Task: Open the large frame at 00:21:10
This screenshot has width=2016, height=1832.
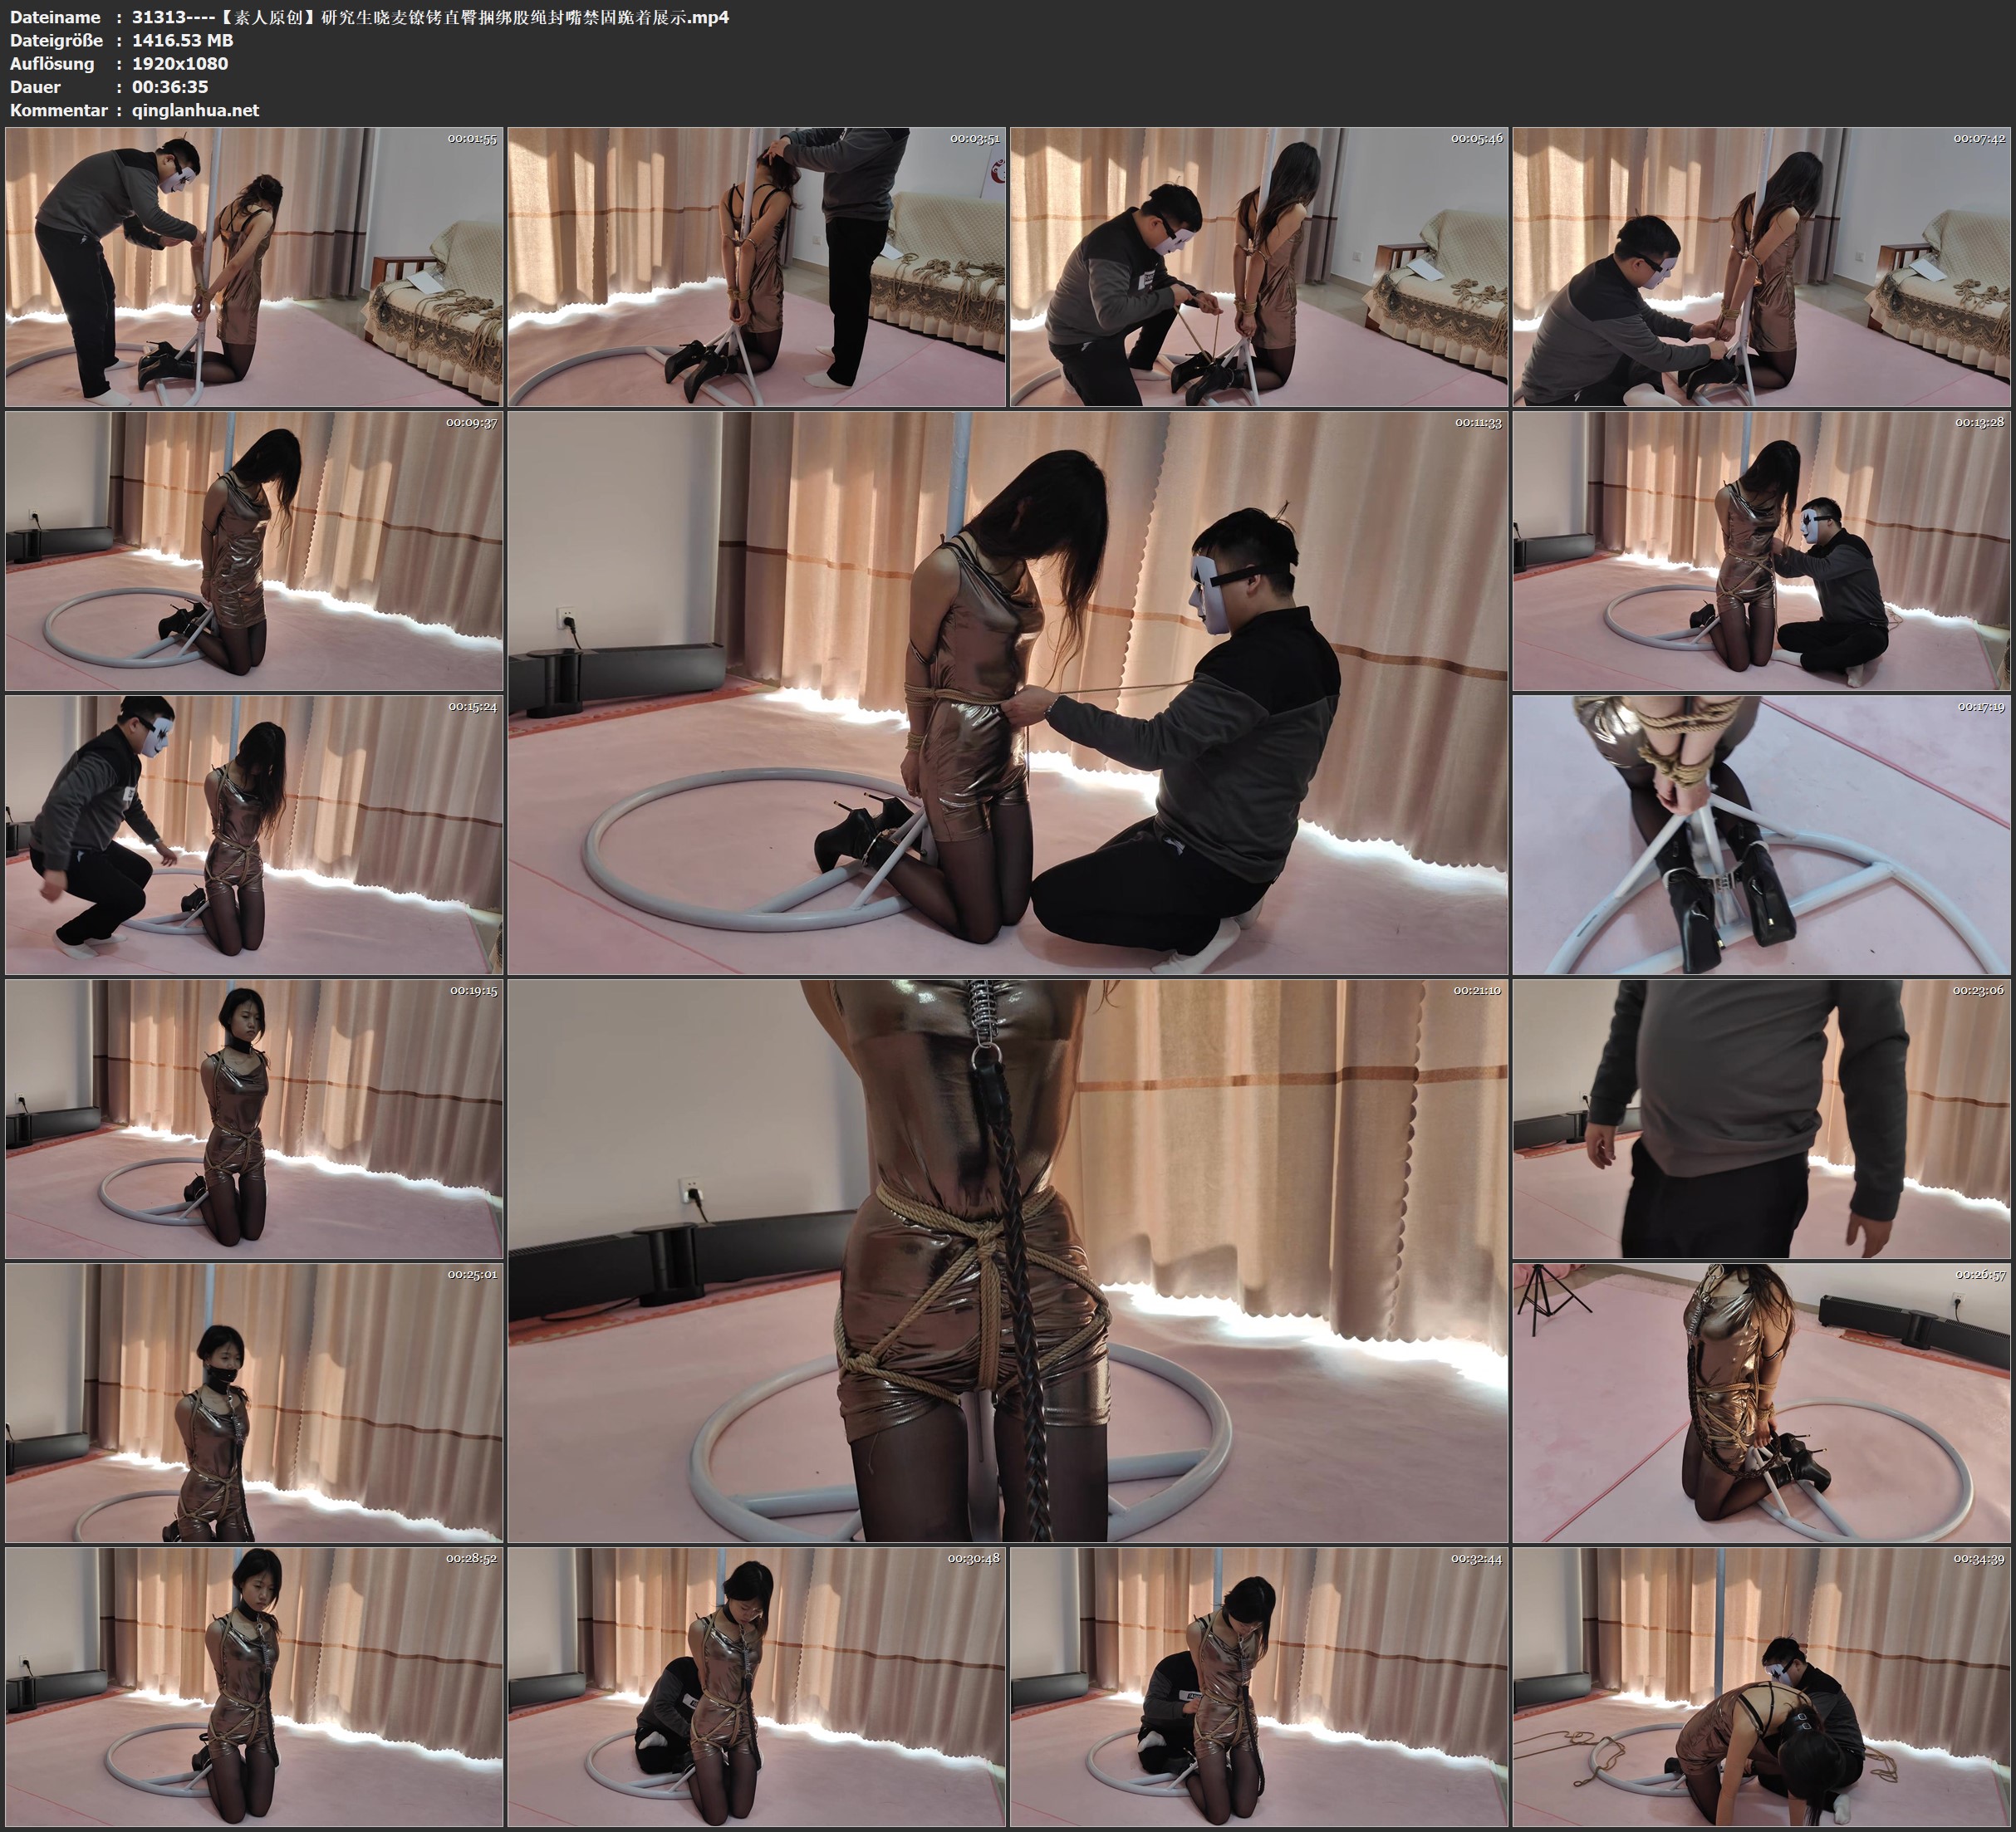Action: click(1007, 1261)
